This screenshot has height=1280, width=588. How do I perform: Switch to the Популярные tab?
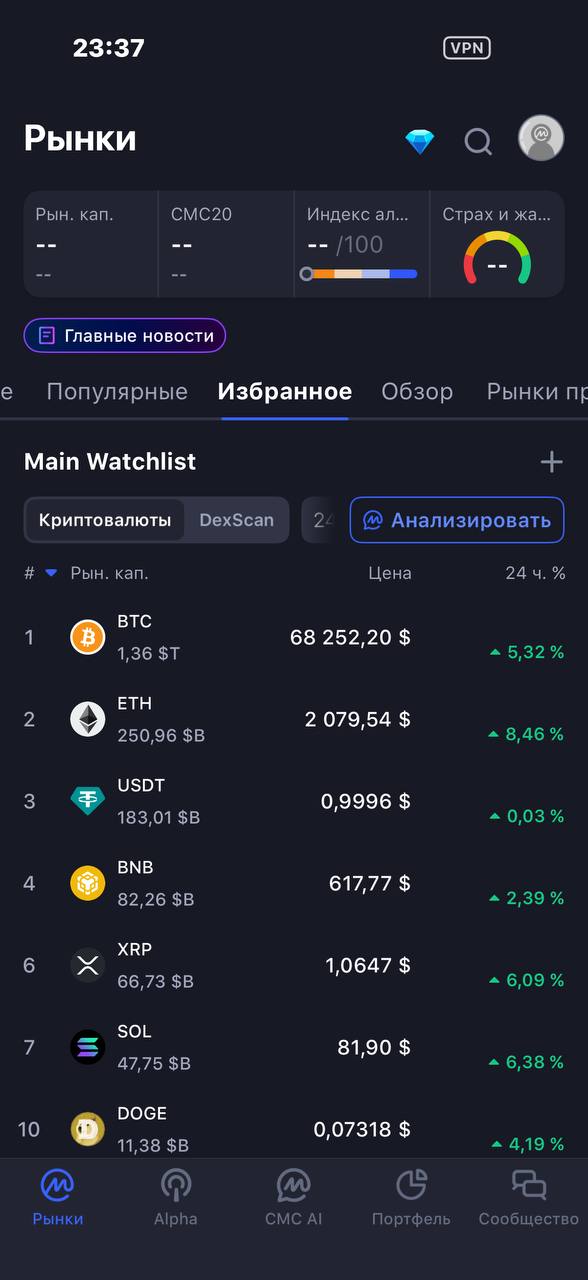pyautogui.click(x=117, y=392)
